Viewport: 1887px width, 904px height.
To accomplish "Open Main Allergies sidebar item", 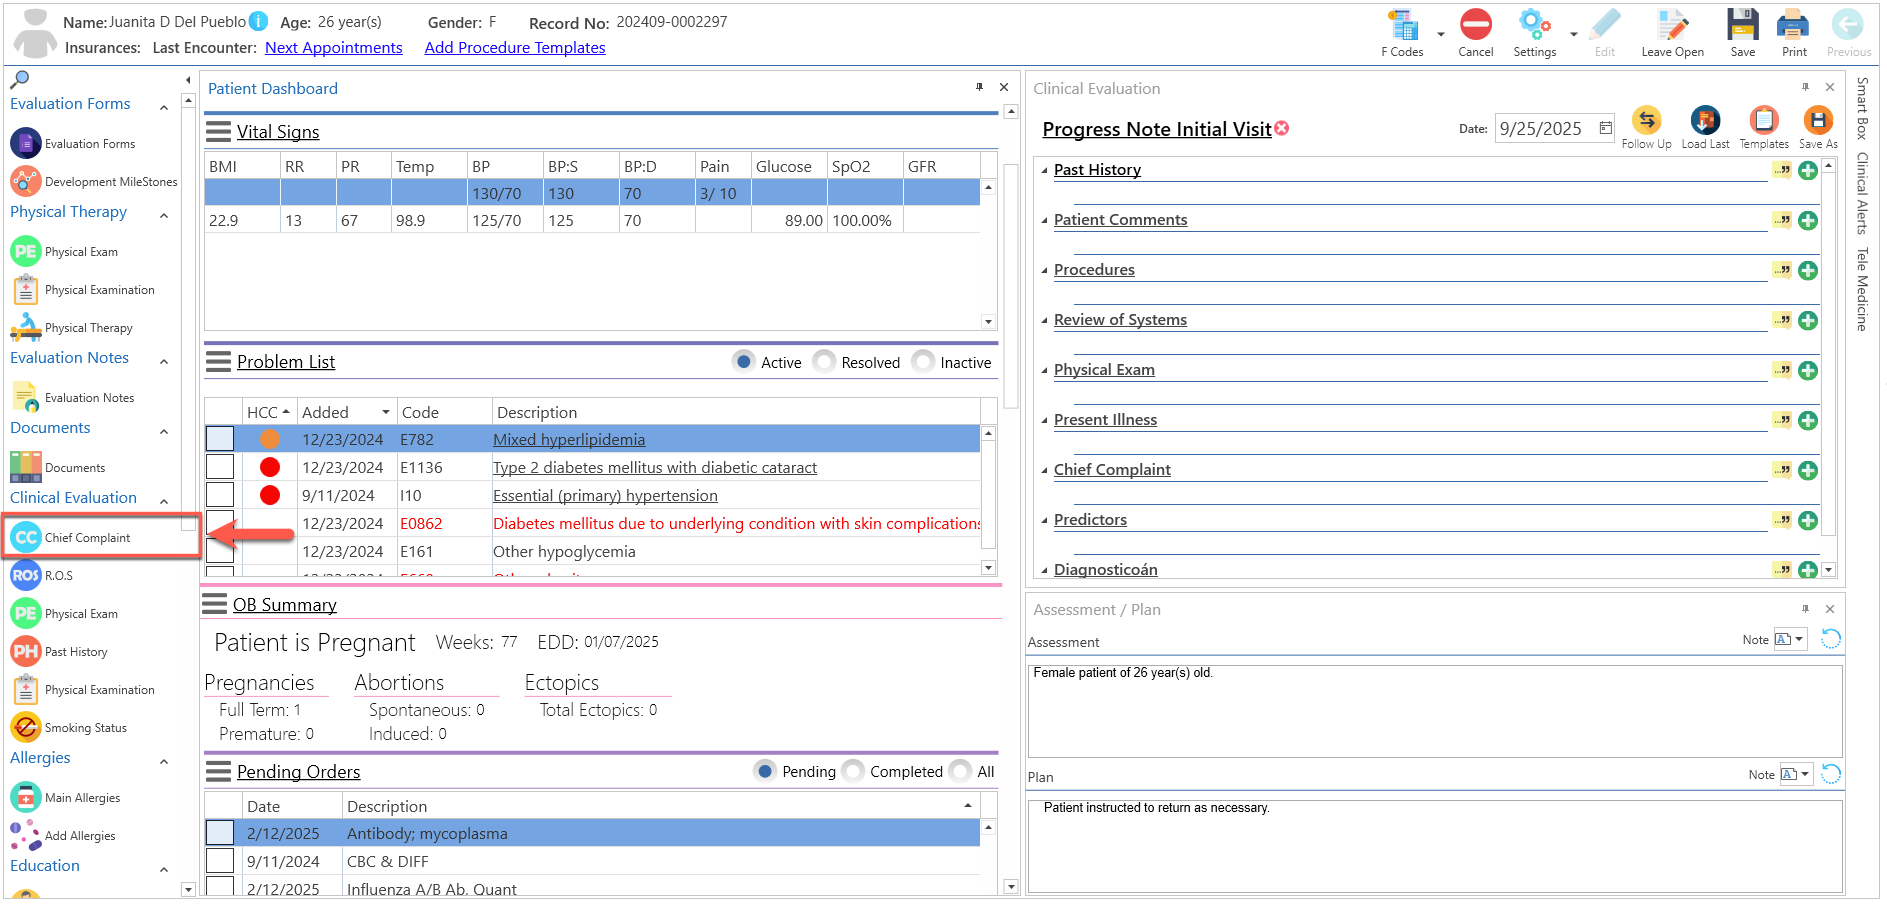I will point(82,798).
